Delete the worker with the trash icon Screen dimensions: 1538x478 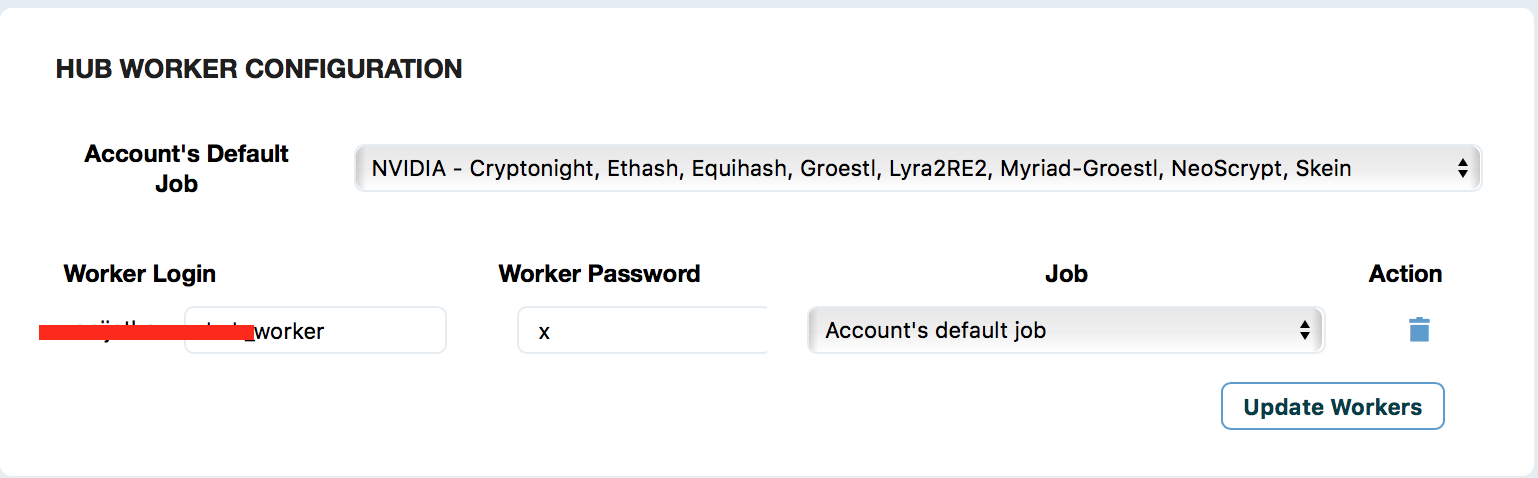pos(1419,330)
